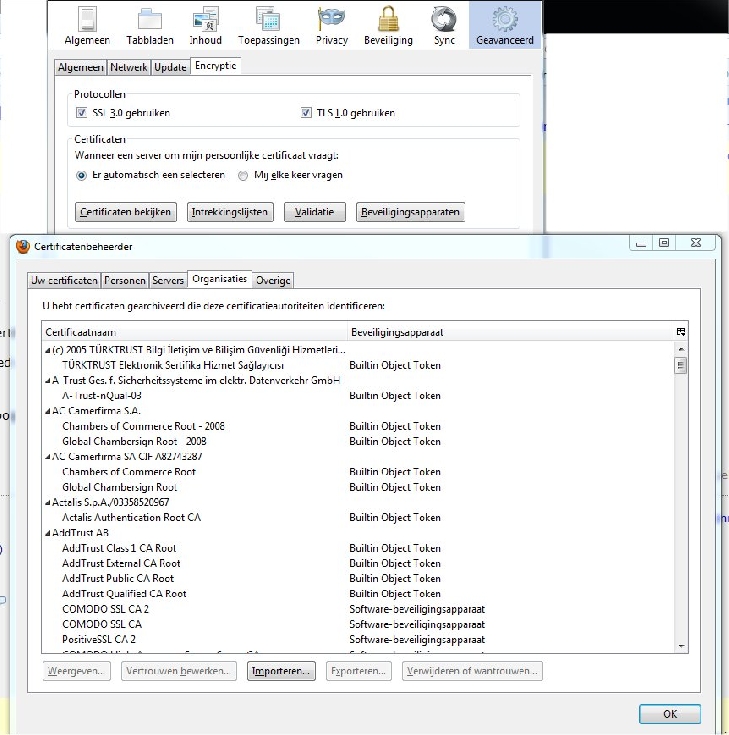Screen dimensions: 729x735
Task: Switch to Servers tab
Action: 168,280
